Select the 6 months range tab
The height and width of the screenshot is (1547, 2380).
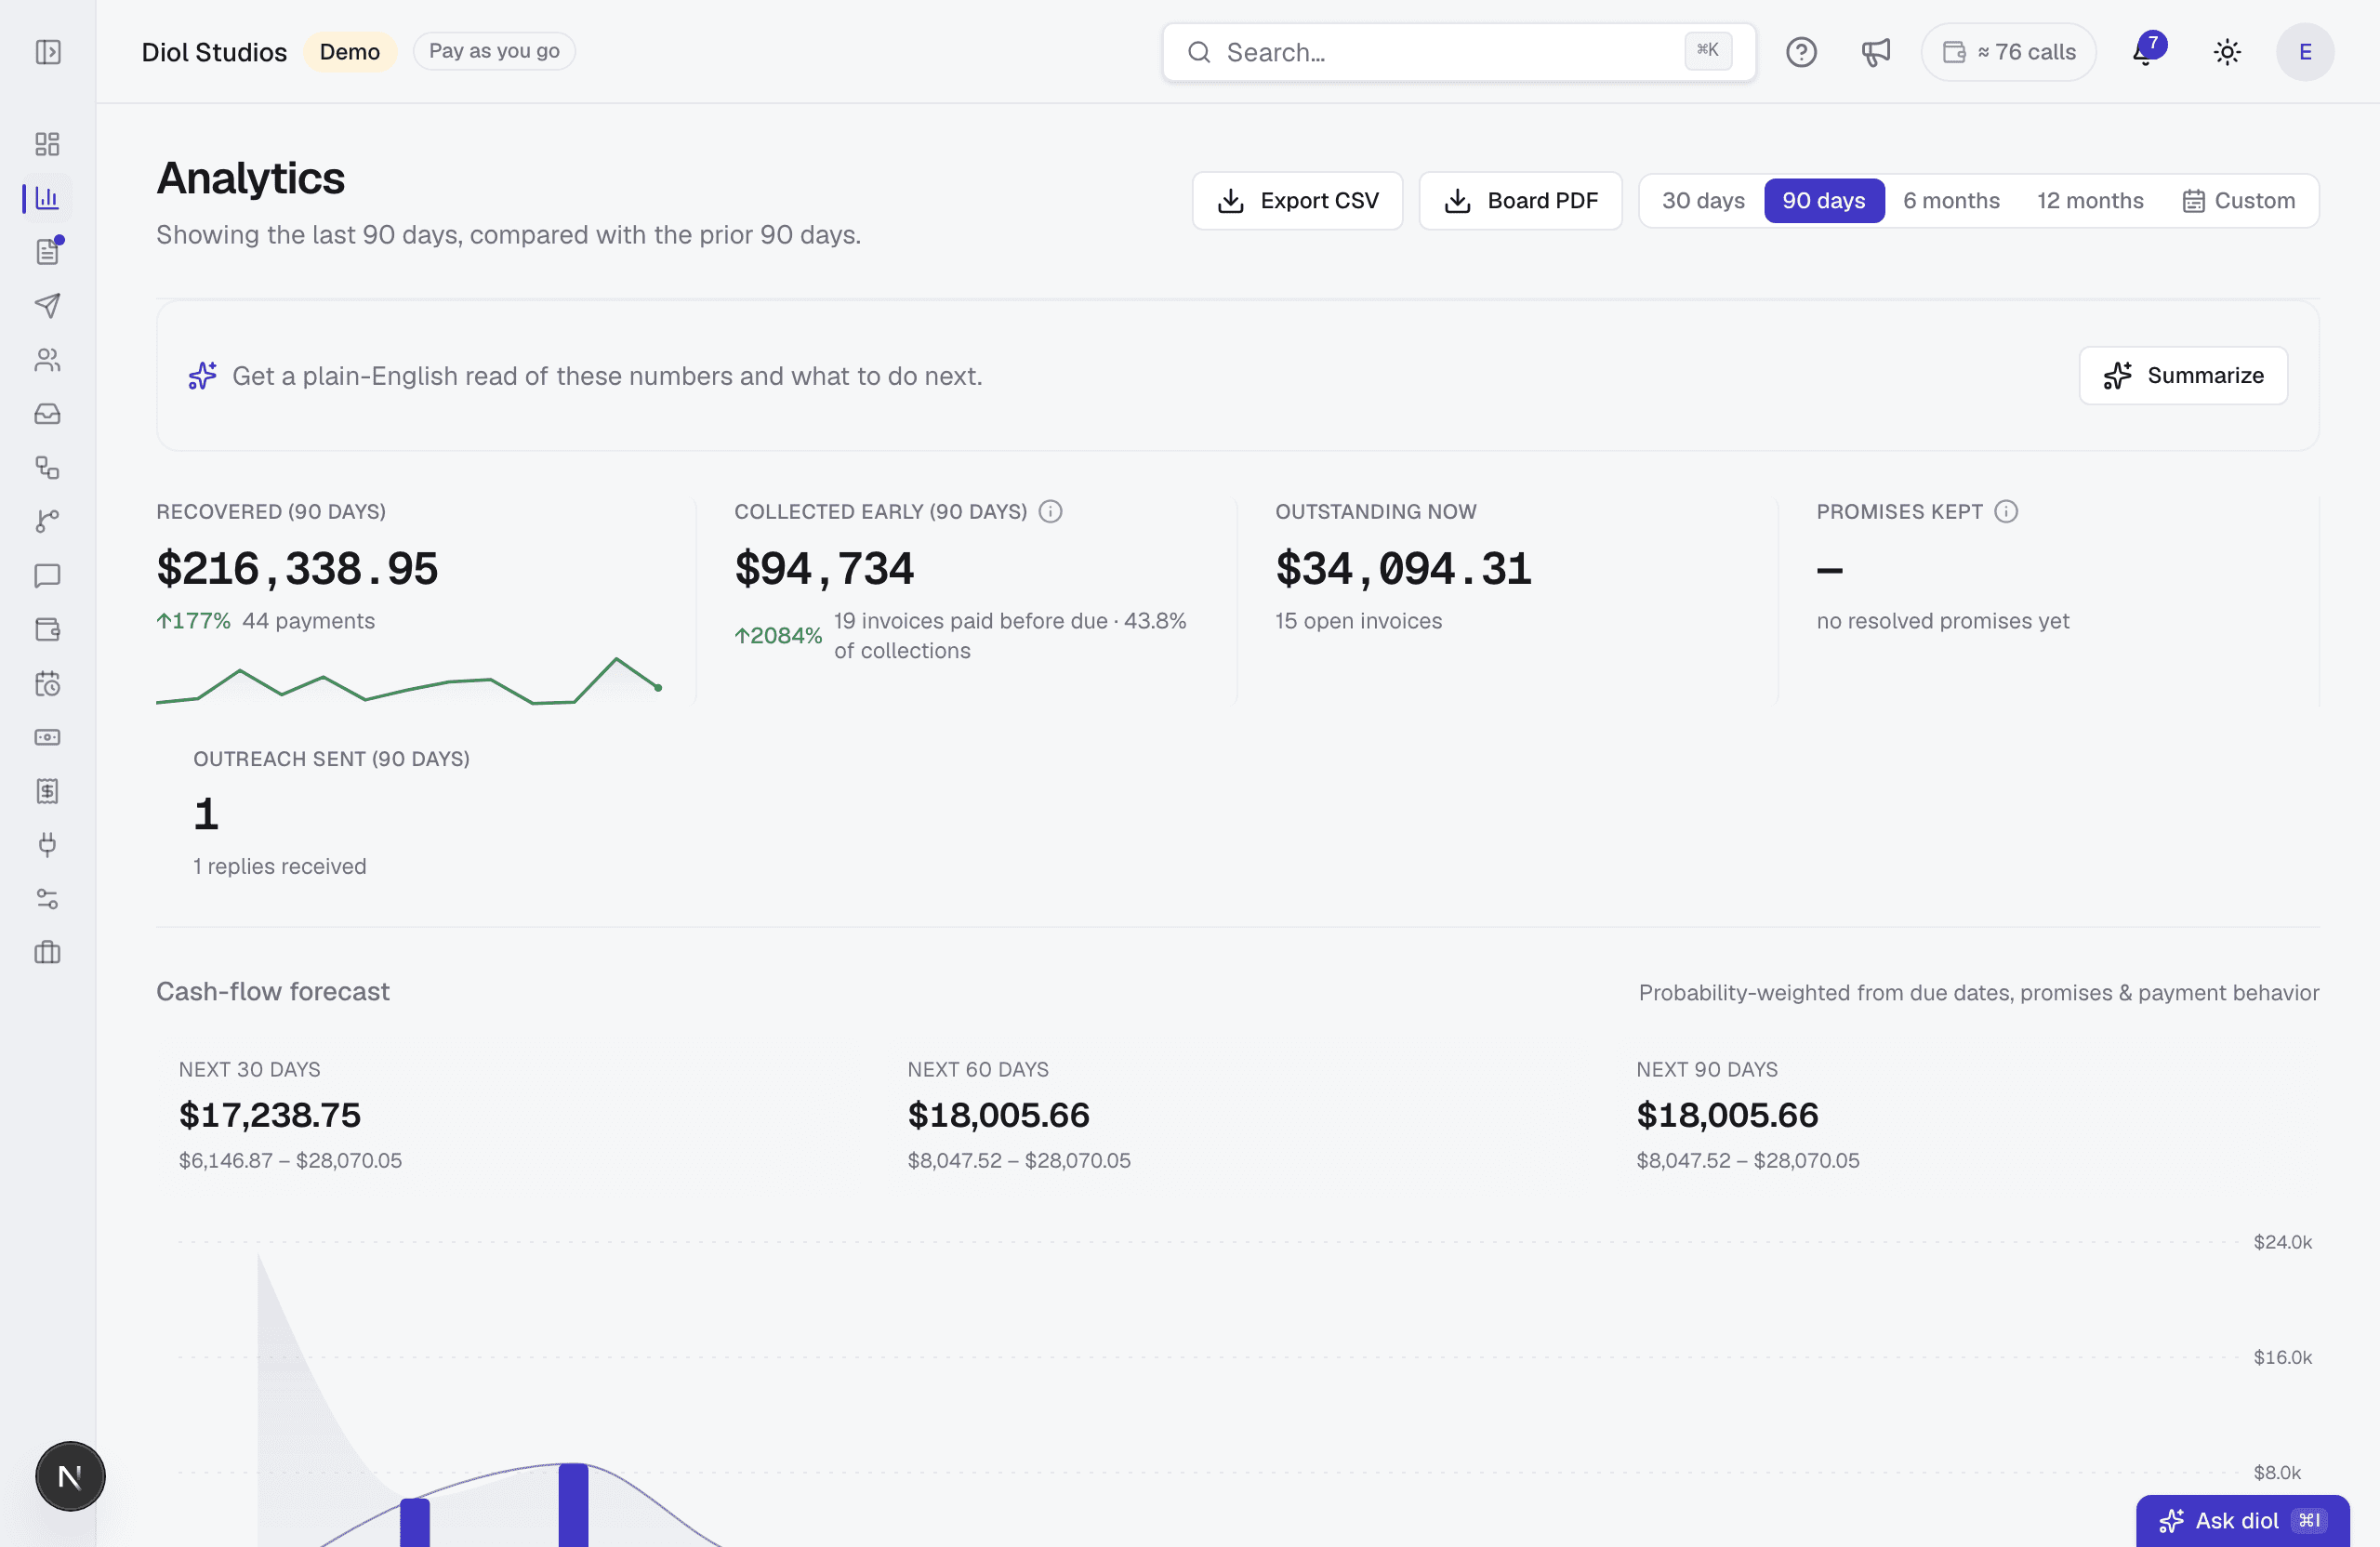pyautogui.click(x=1951, y=201)
